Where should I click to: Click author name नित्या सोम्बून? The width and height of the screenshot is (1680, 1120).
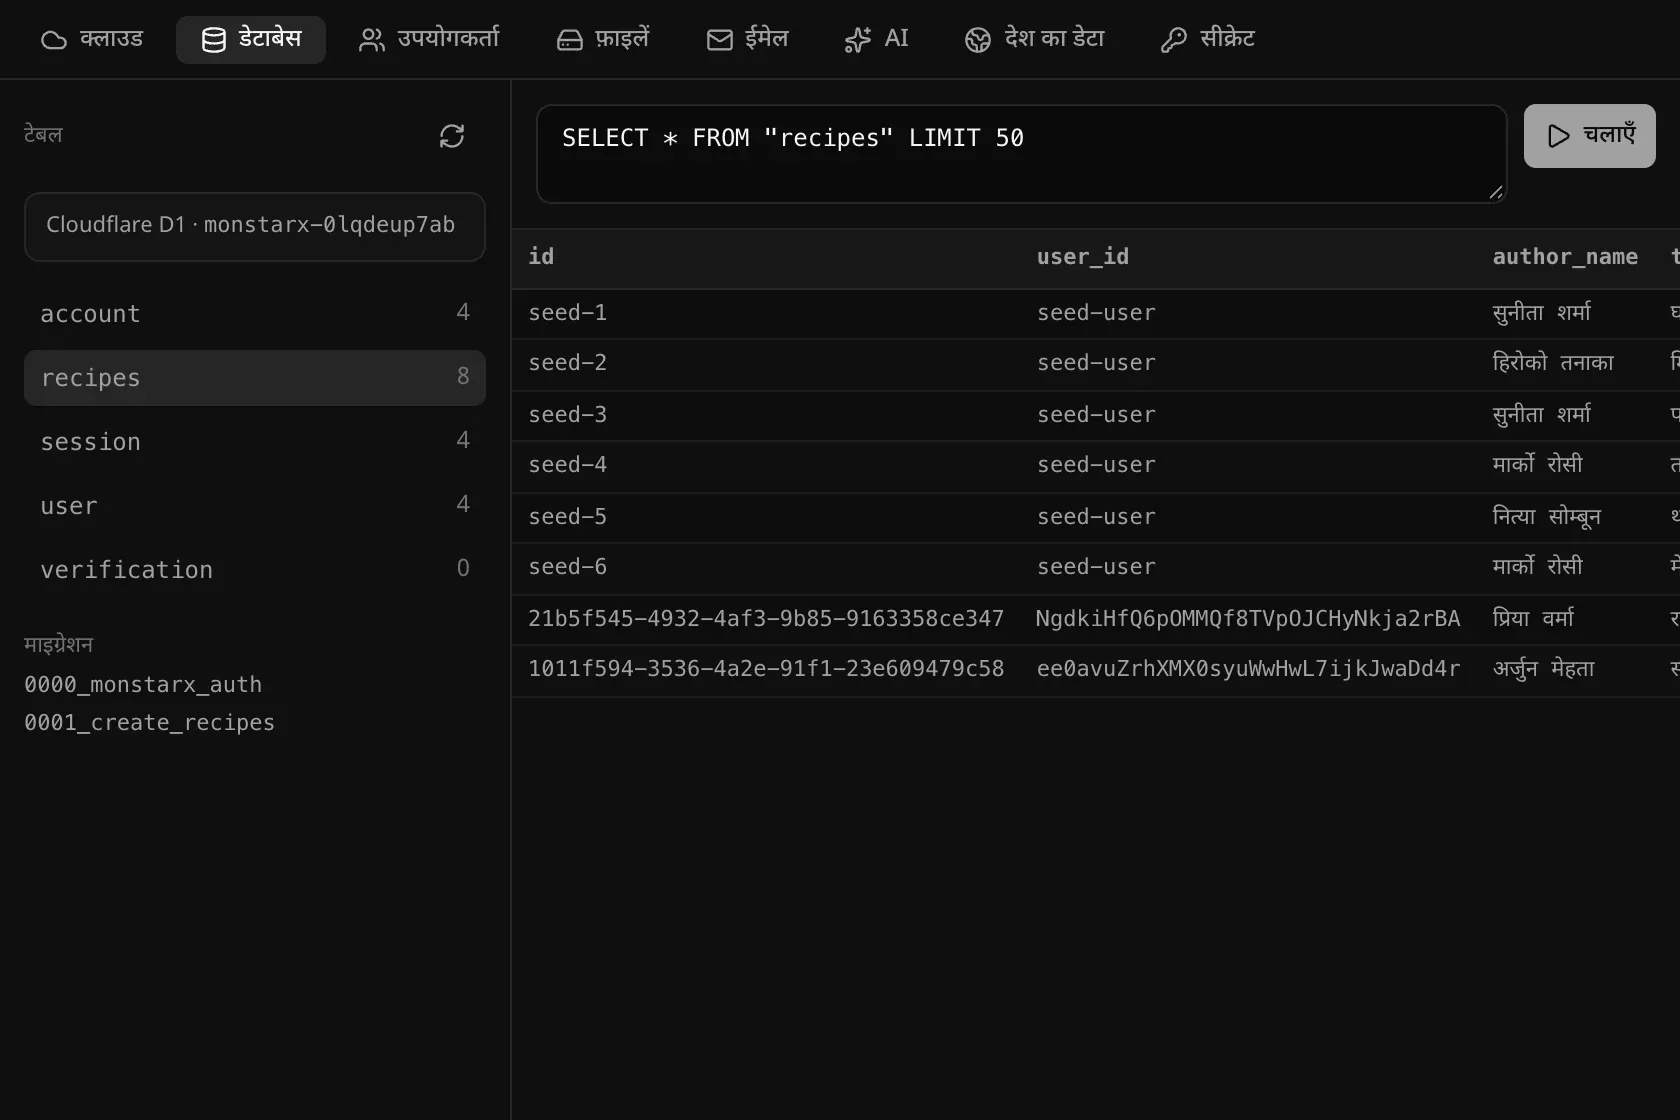tap(1546, 517)
